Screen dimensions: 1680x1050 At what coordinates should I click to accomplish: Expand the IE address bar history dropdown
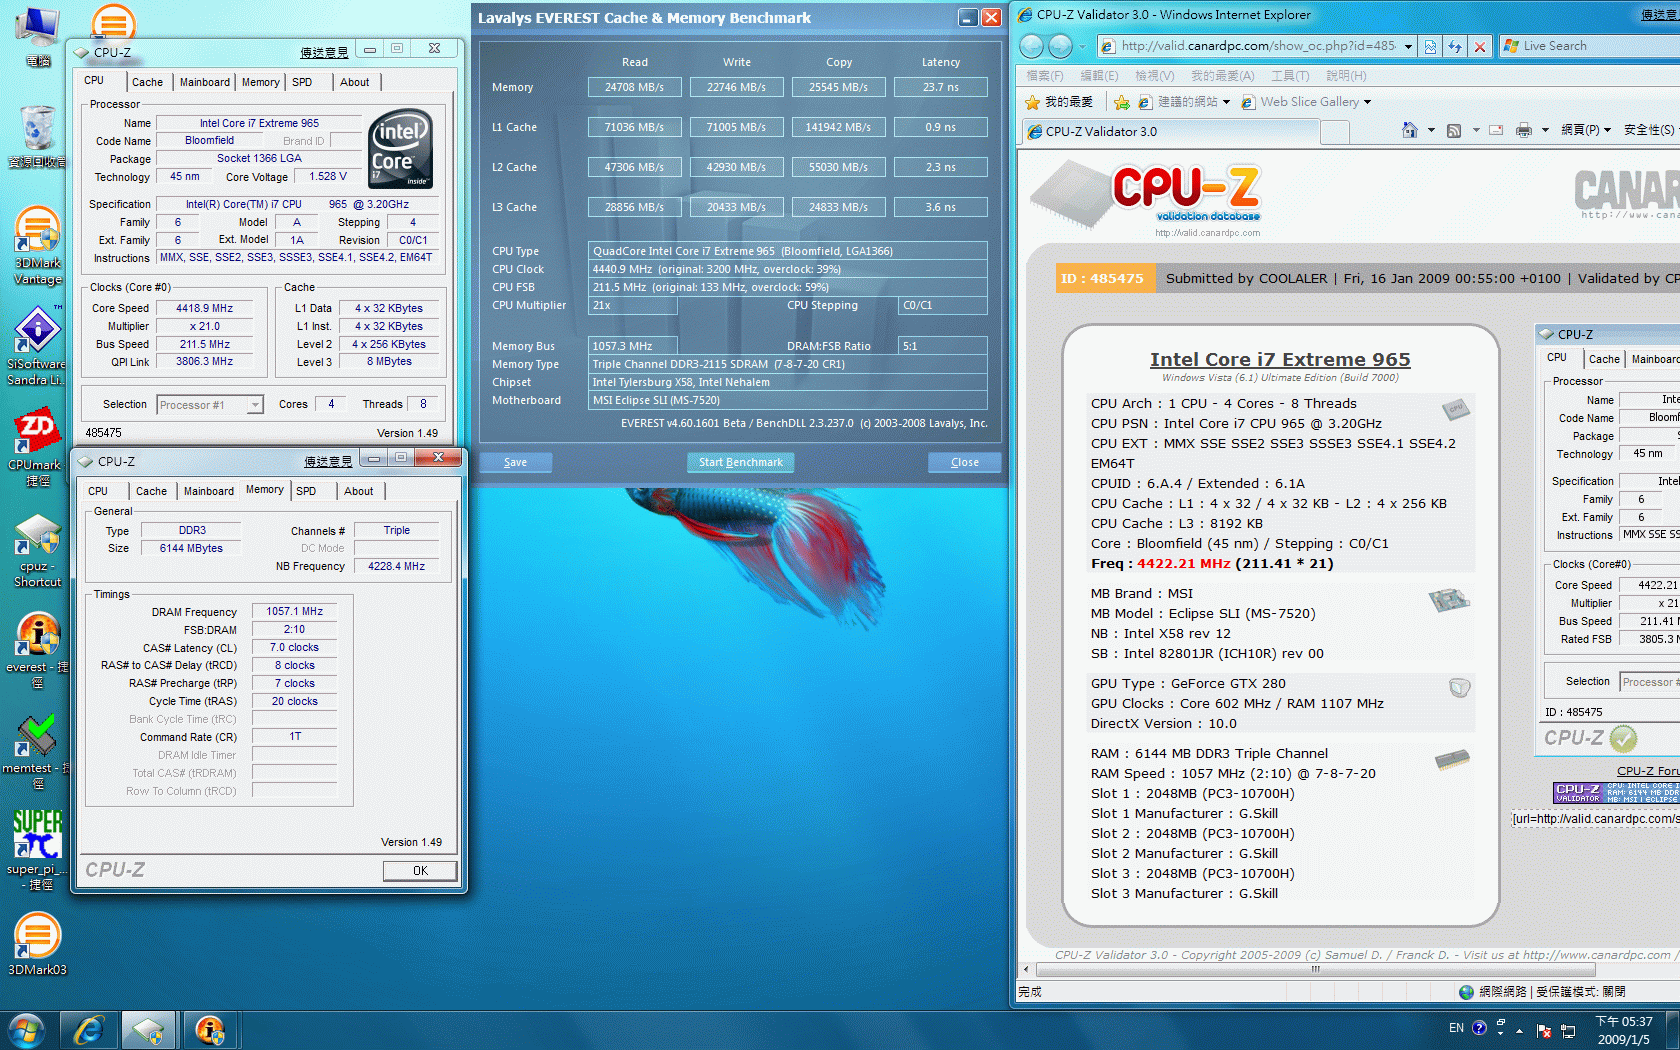(x=1408, y=46)
